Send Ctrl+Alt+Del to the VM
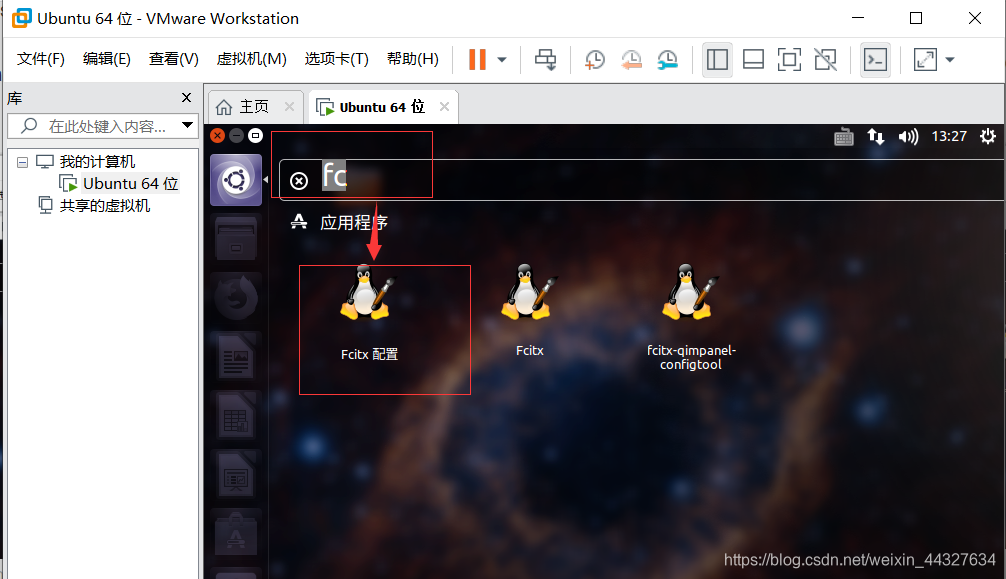Screen dimensions: 1006x579 545,60
